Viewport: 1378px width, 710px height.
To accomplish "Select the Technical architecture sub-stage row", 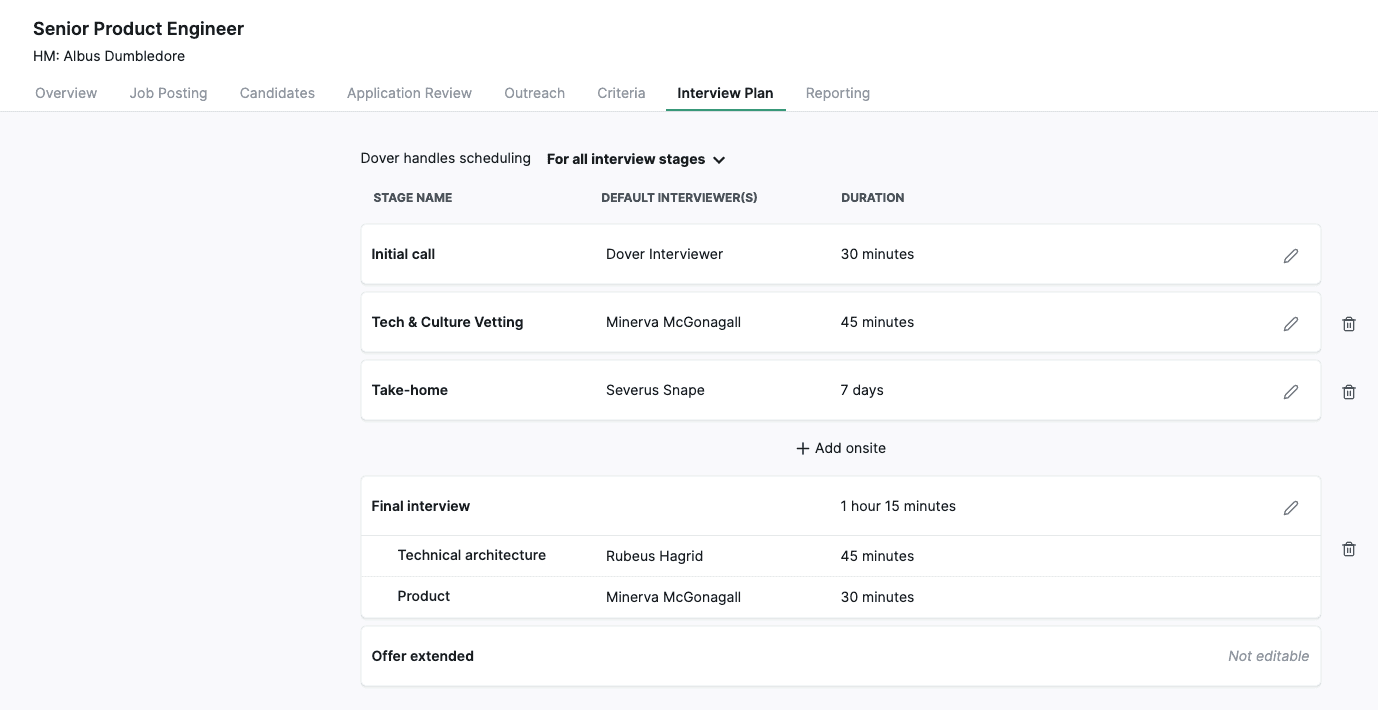I will [471, 555].
